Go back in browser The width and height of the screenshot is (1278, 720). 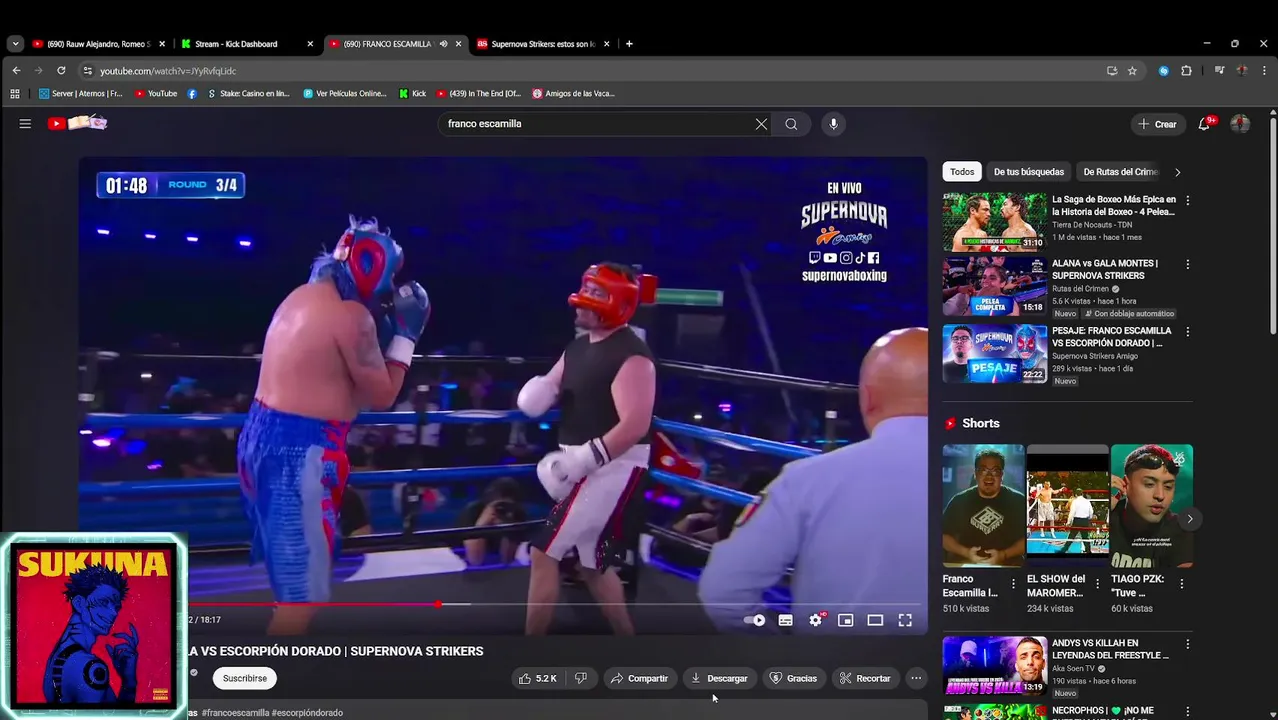click(16, 71)
